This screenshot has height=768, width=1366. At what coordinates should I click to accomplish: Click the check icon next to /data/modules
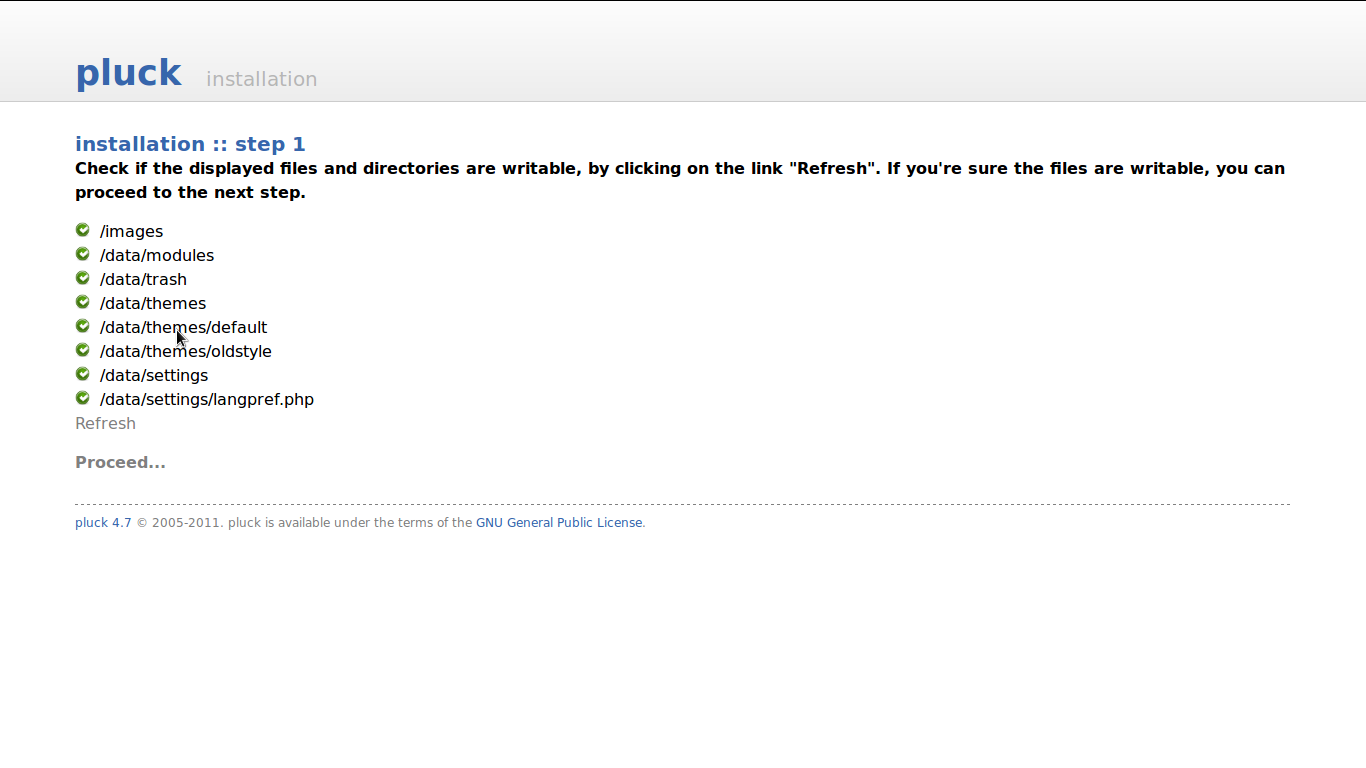(83, 254)
